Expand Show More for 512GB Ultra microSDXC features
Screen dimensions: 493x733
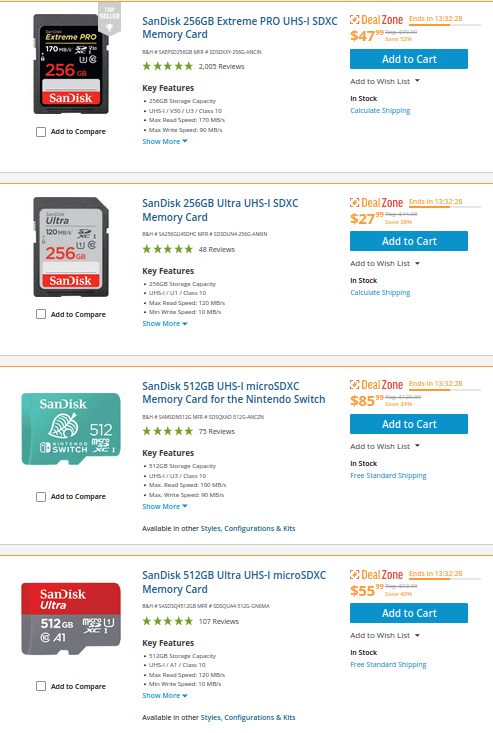click(165, 696)
